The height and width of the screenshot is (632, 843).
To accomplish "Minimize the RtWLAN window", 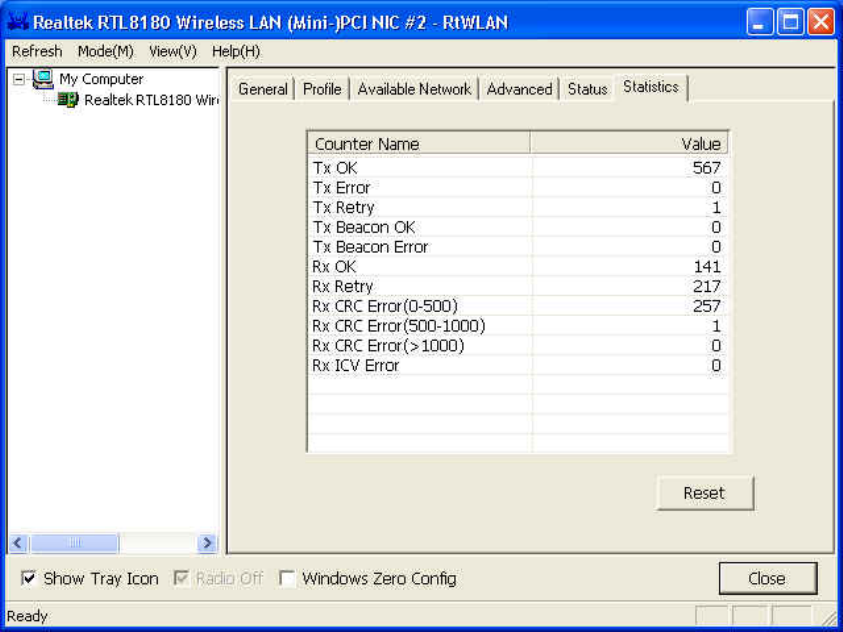I will [x=760, y=23].
